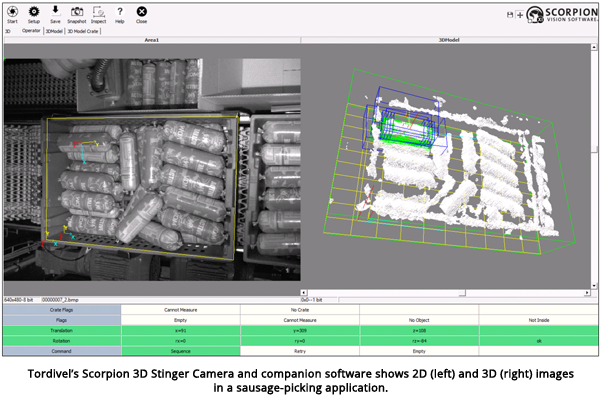Click the plus icon beside Scorpion logo
Viewport: 600px width, 400px height.
pyautogui.click(x=520, y=15)
